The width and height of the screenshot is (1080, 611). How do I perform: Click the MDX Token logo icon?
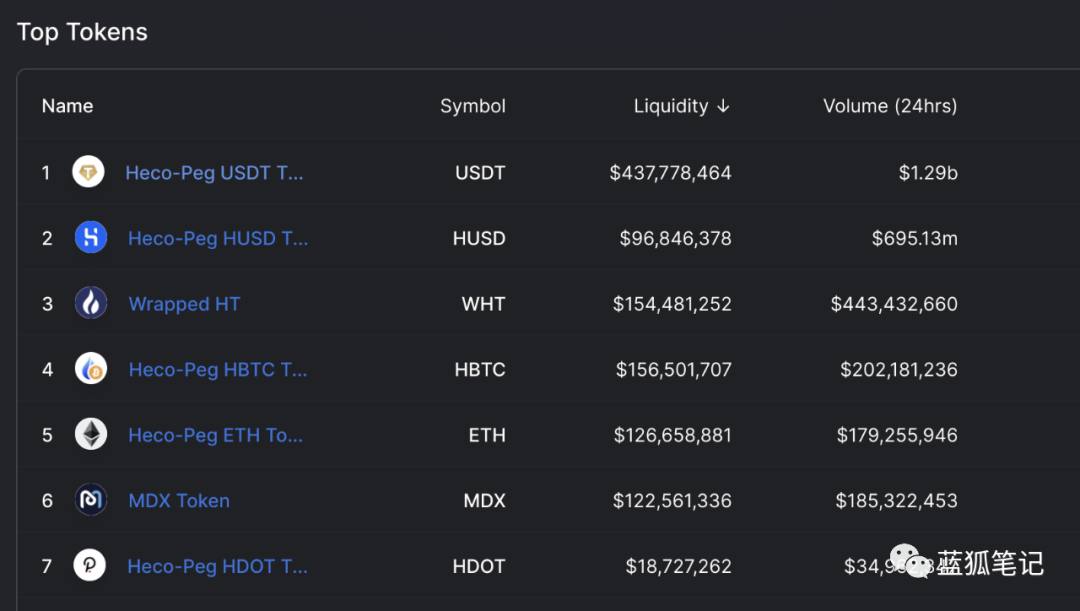pos(91,500)
